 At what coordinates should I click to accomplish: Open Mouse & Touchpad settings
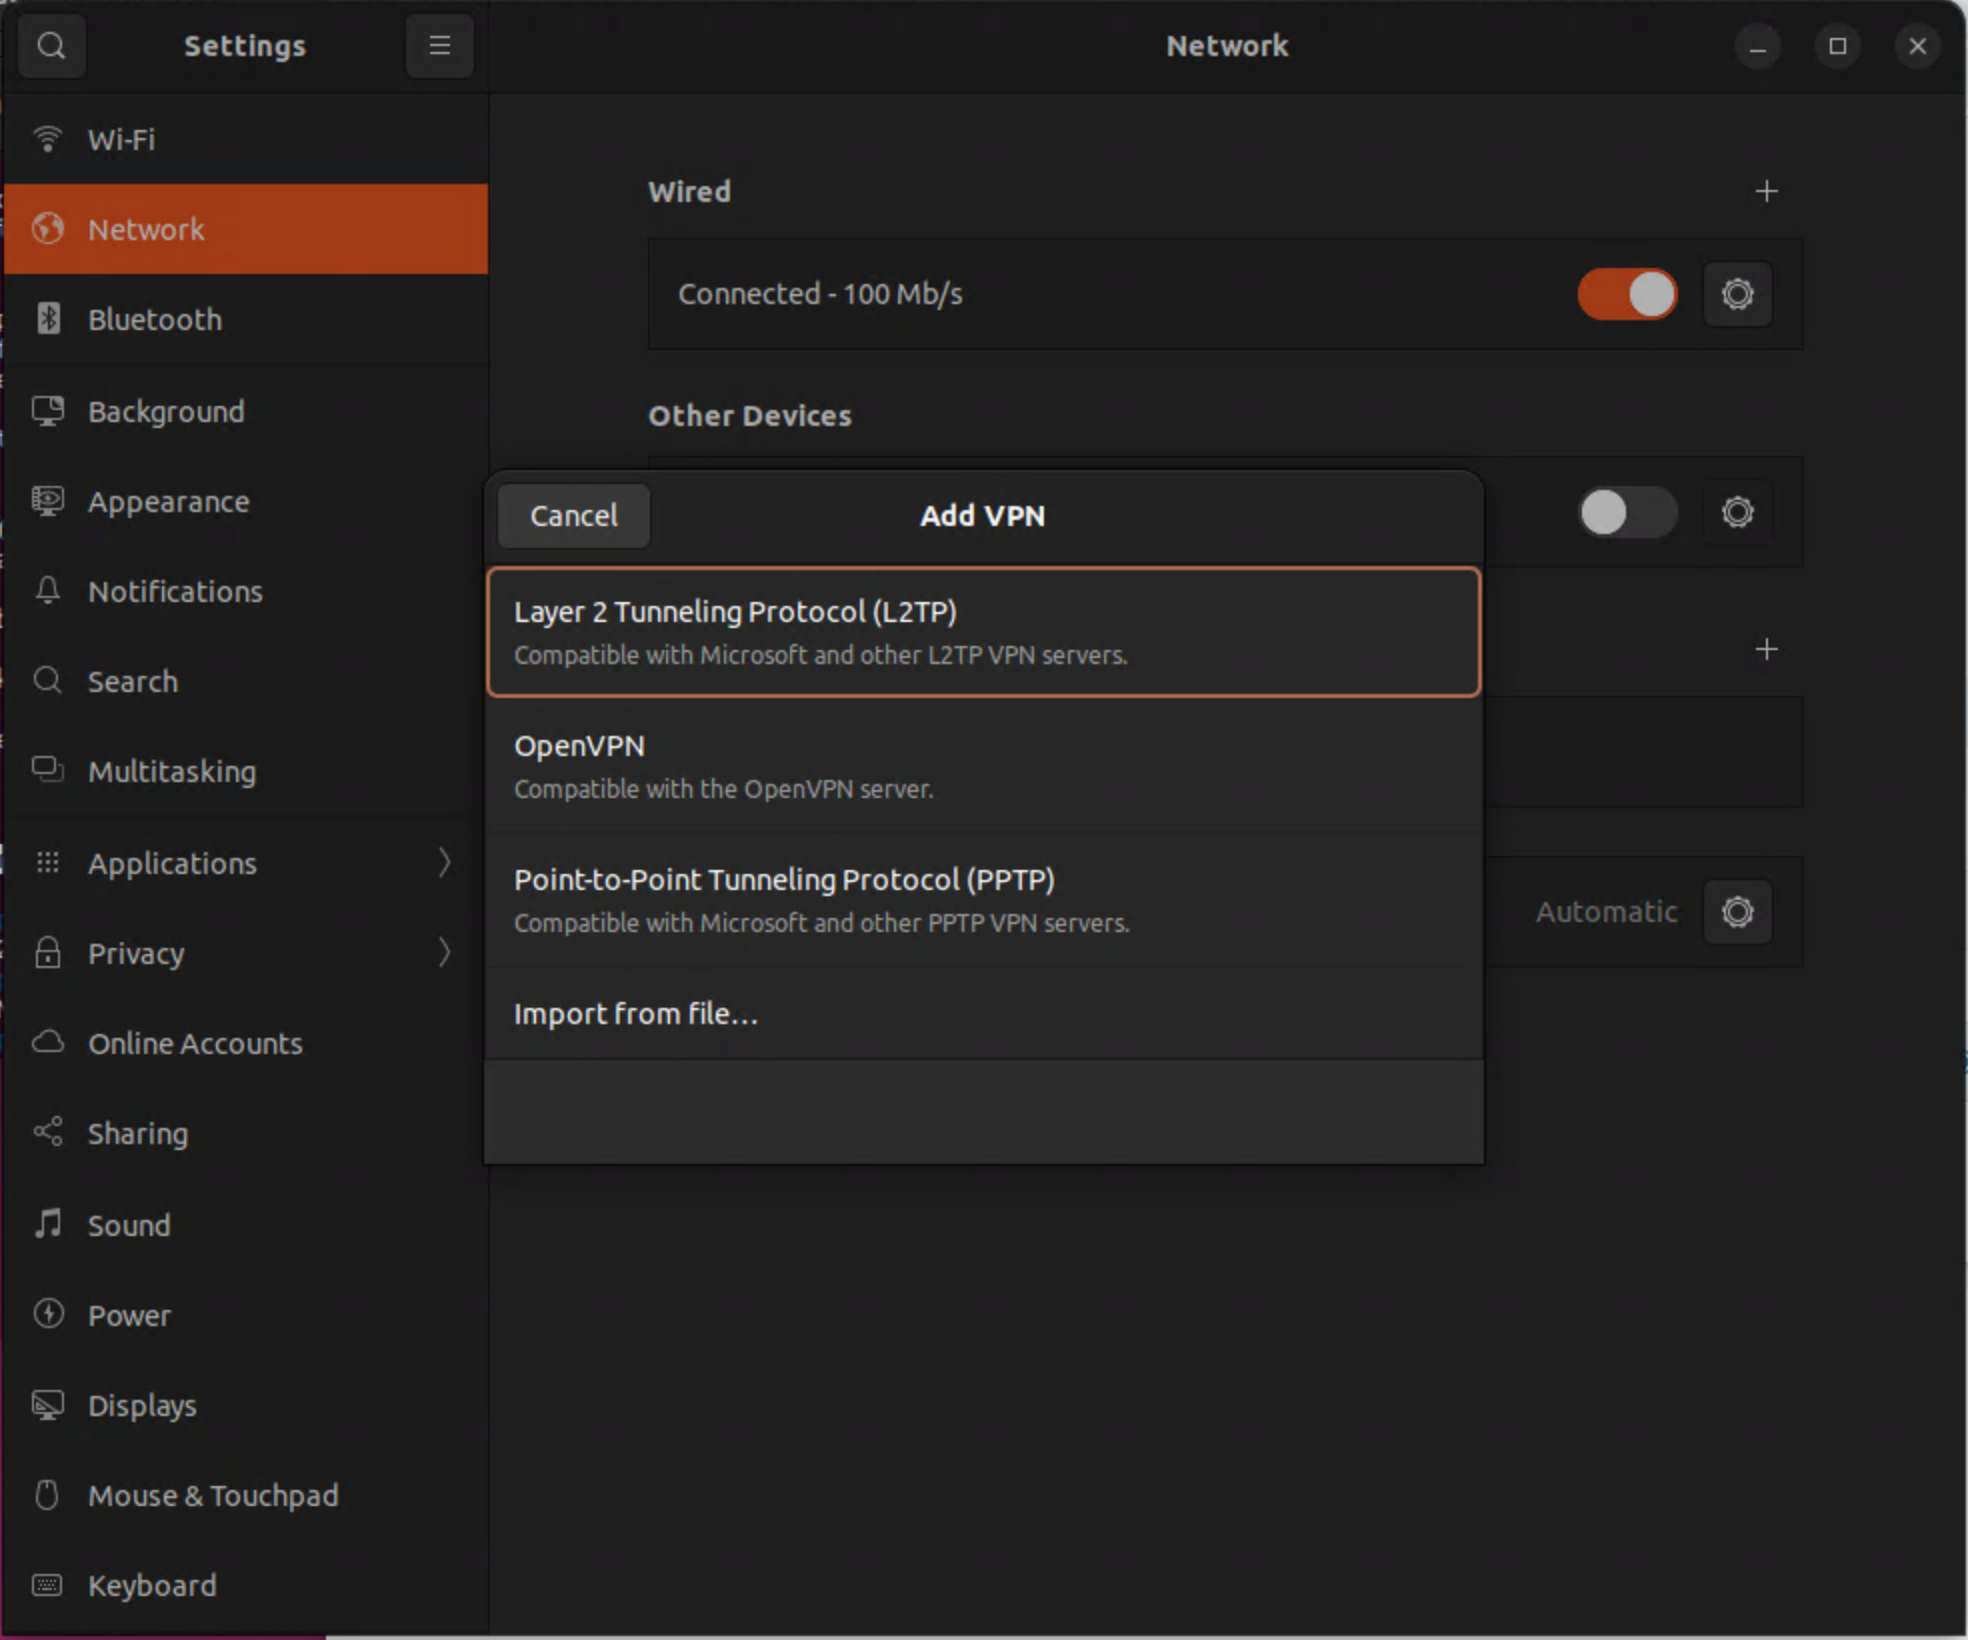[x=212, y=1495]
